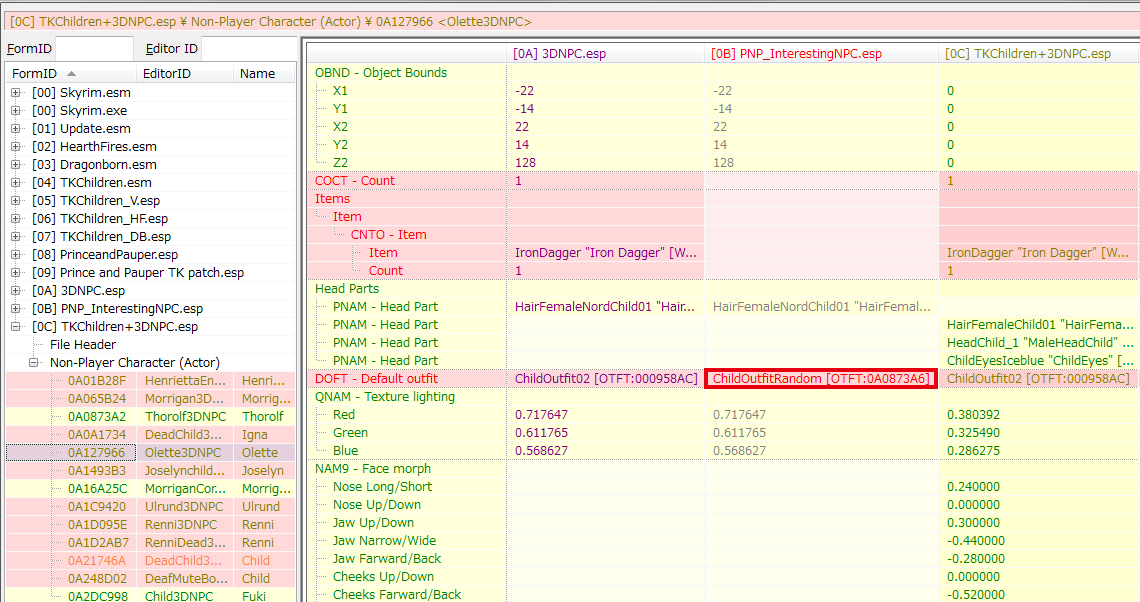Select record 0A16A25C MorriganCor...
The image size is (1140, 602).
[x=150, y=489]
